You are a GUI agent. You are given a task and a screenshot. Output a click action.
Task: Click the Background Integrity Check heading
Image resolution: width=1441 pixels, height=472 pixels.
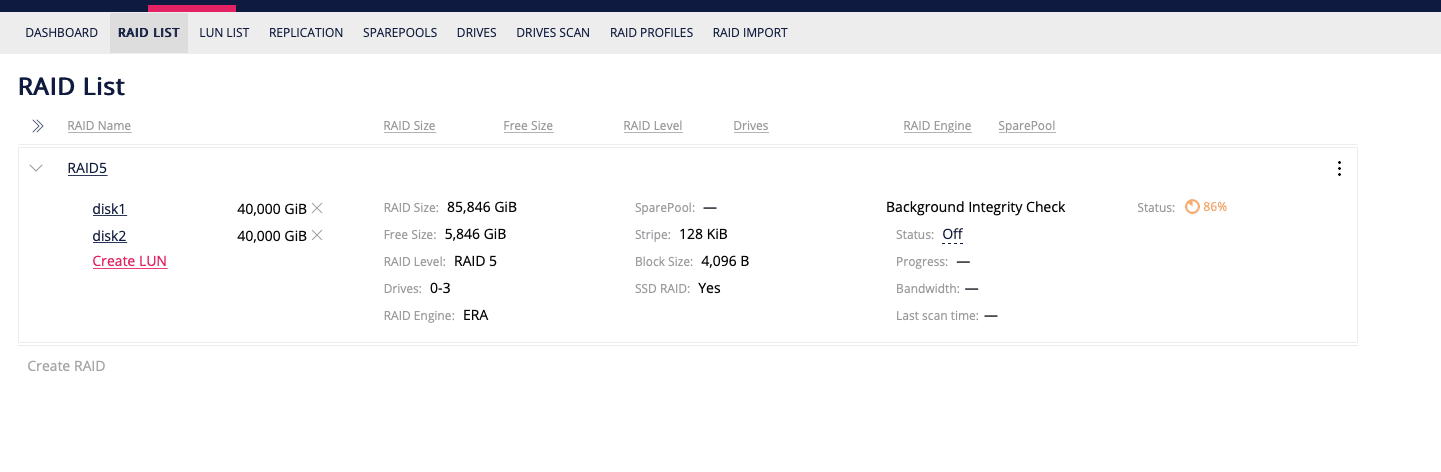(976, 207)
